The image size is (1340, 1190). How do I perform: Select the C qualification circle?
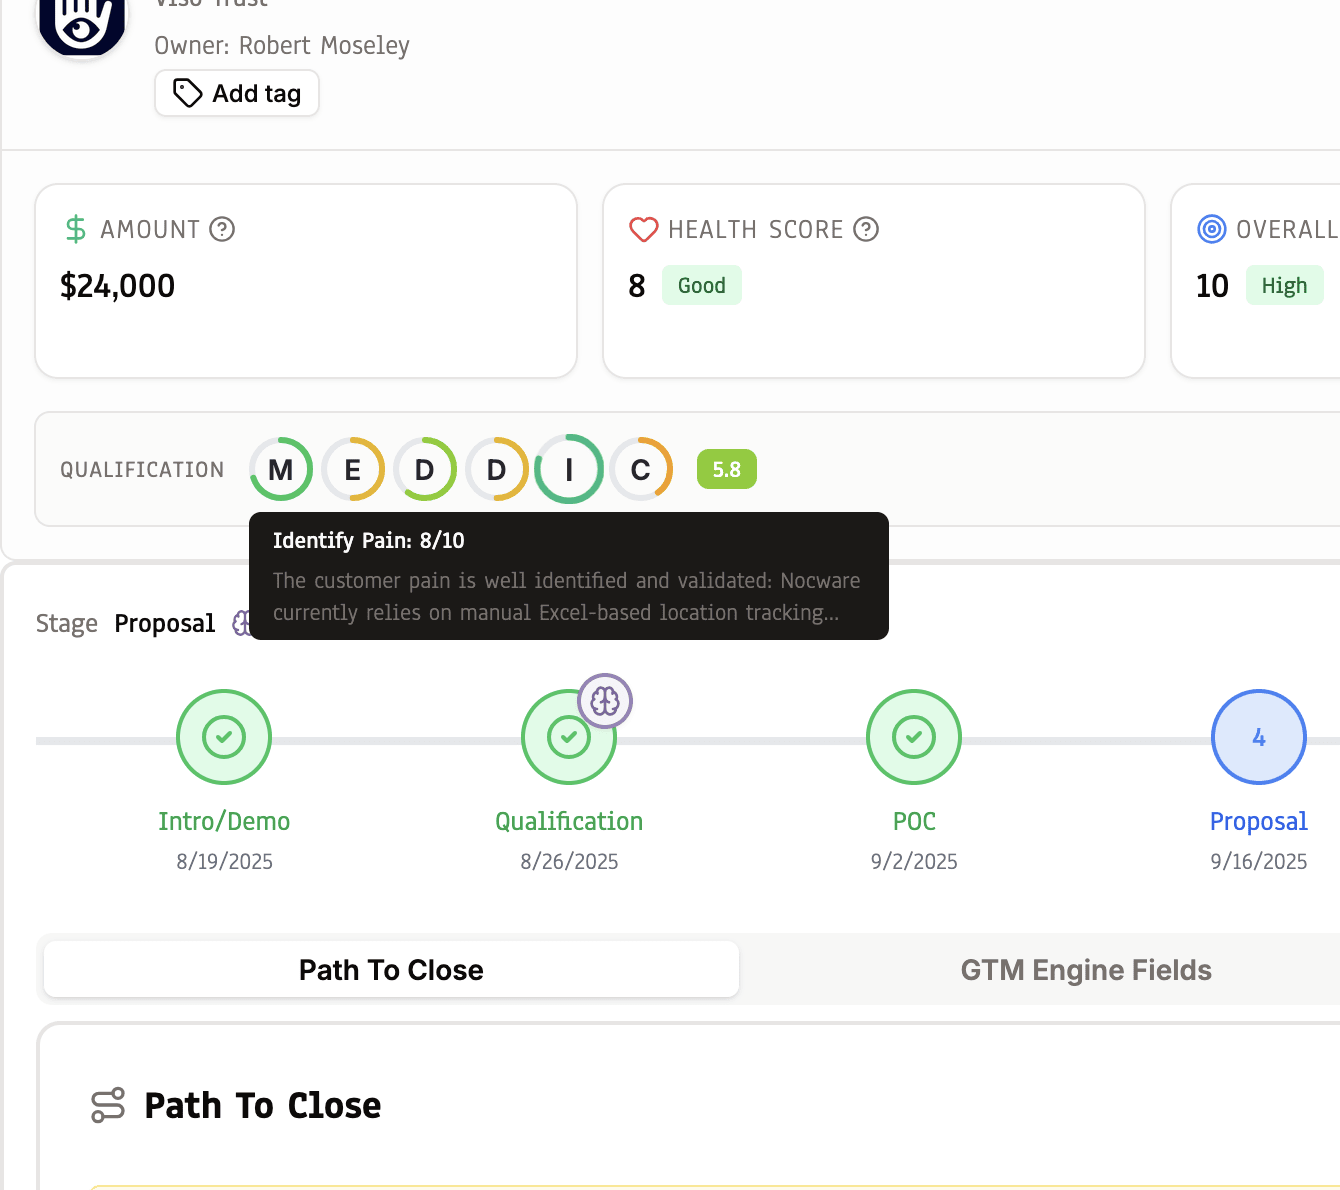(x=641, y=469)
